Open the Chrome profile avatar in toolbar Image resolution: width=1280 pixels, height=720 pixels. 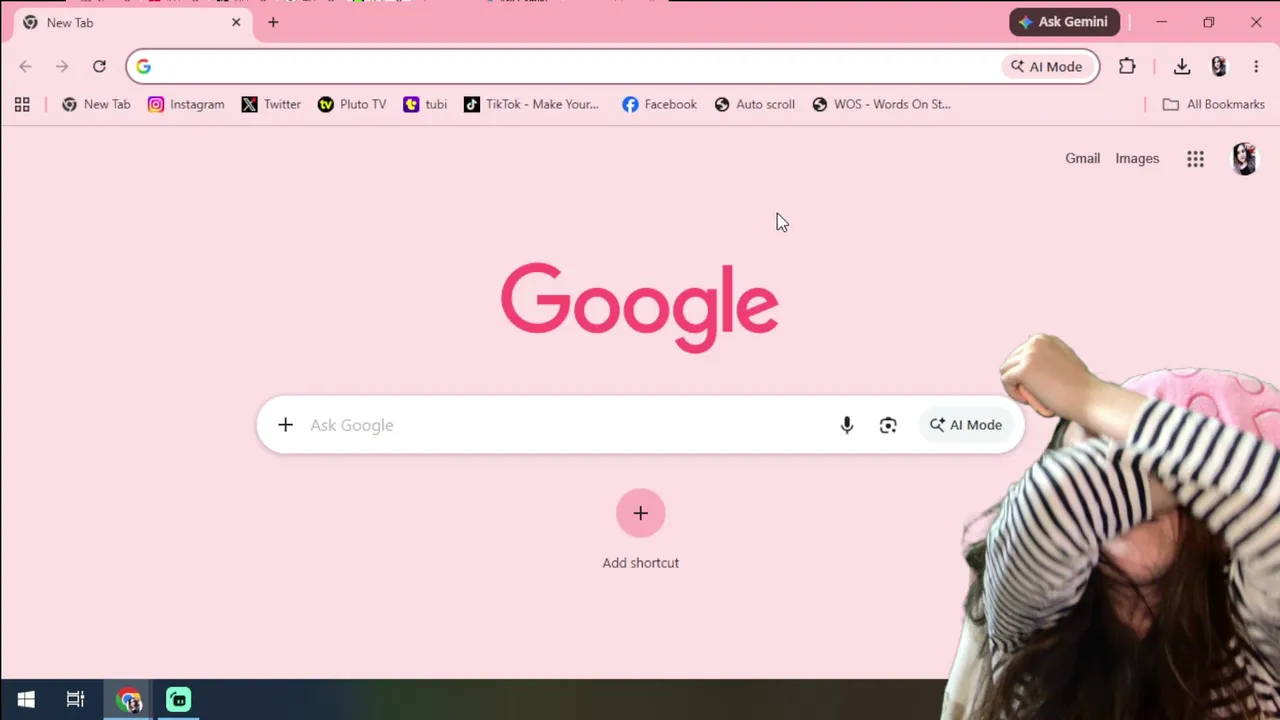pos(1218,67)
